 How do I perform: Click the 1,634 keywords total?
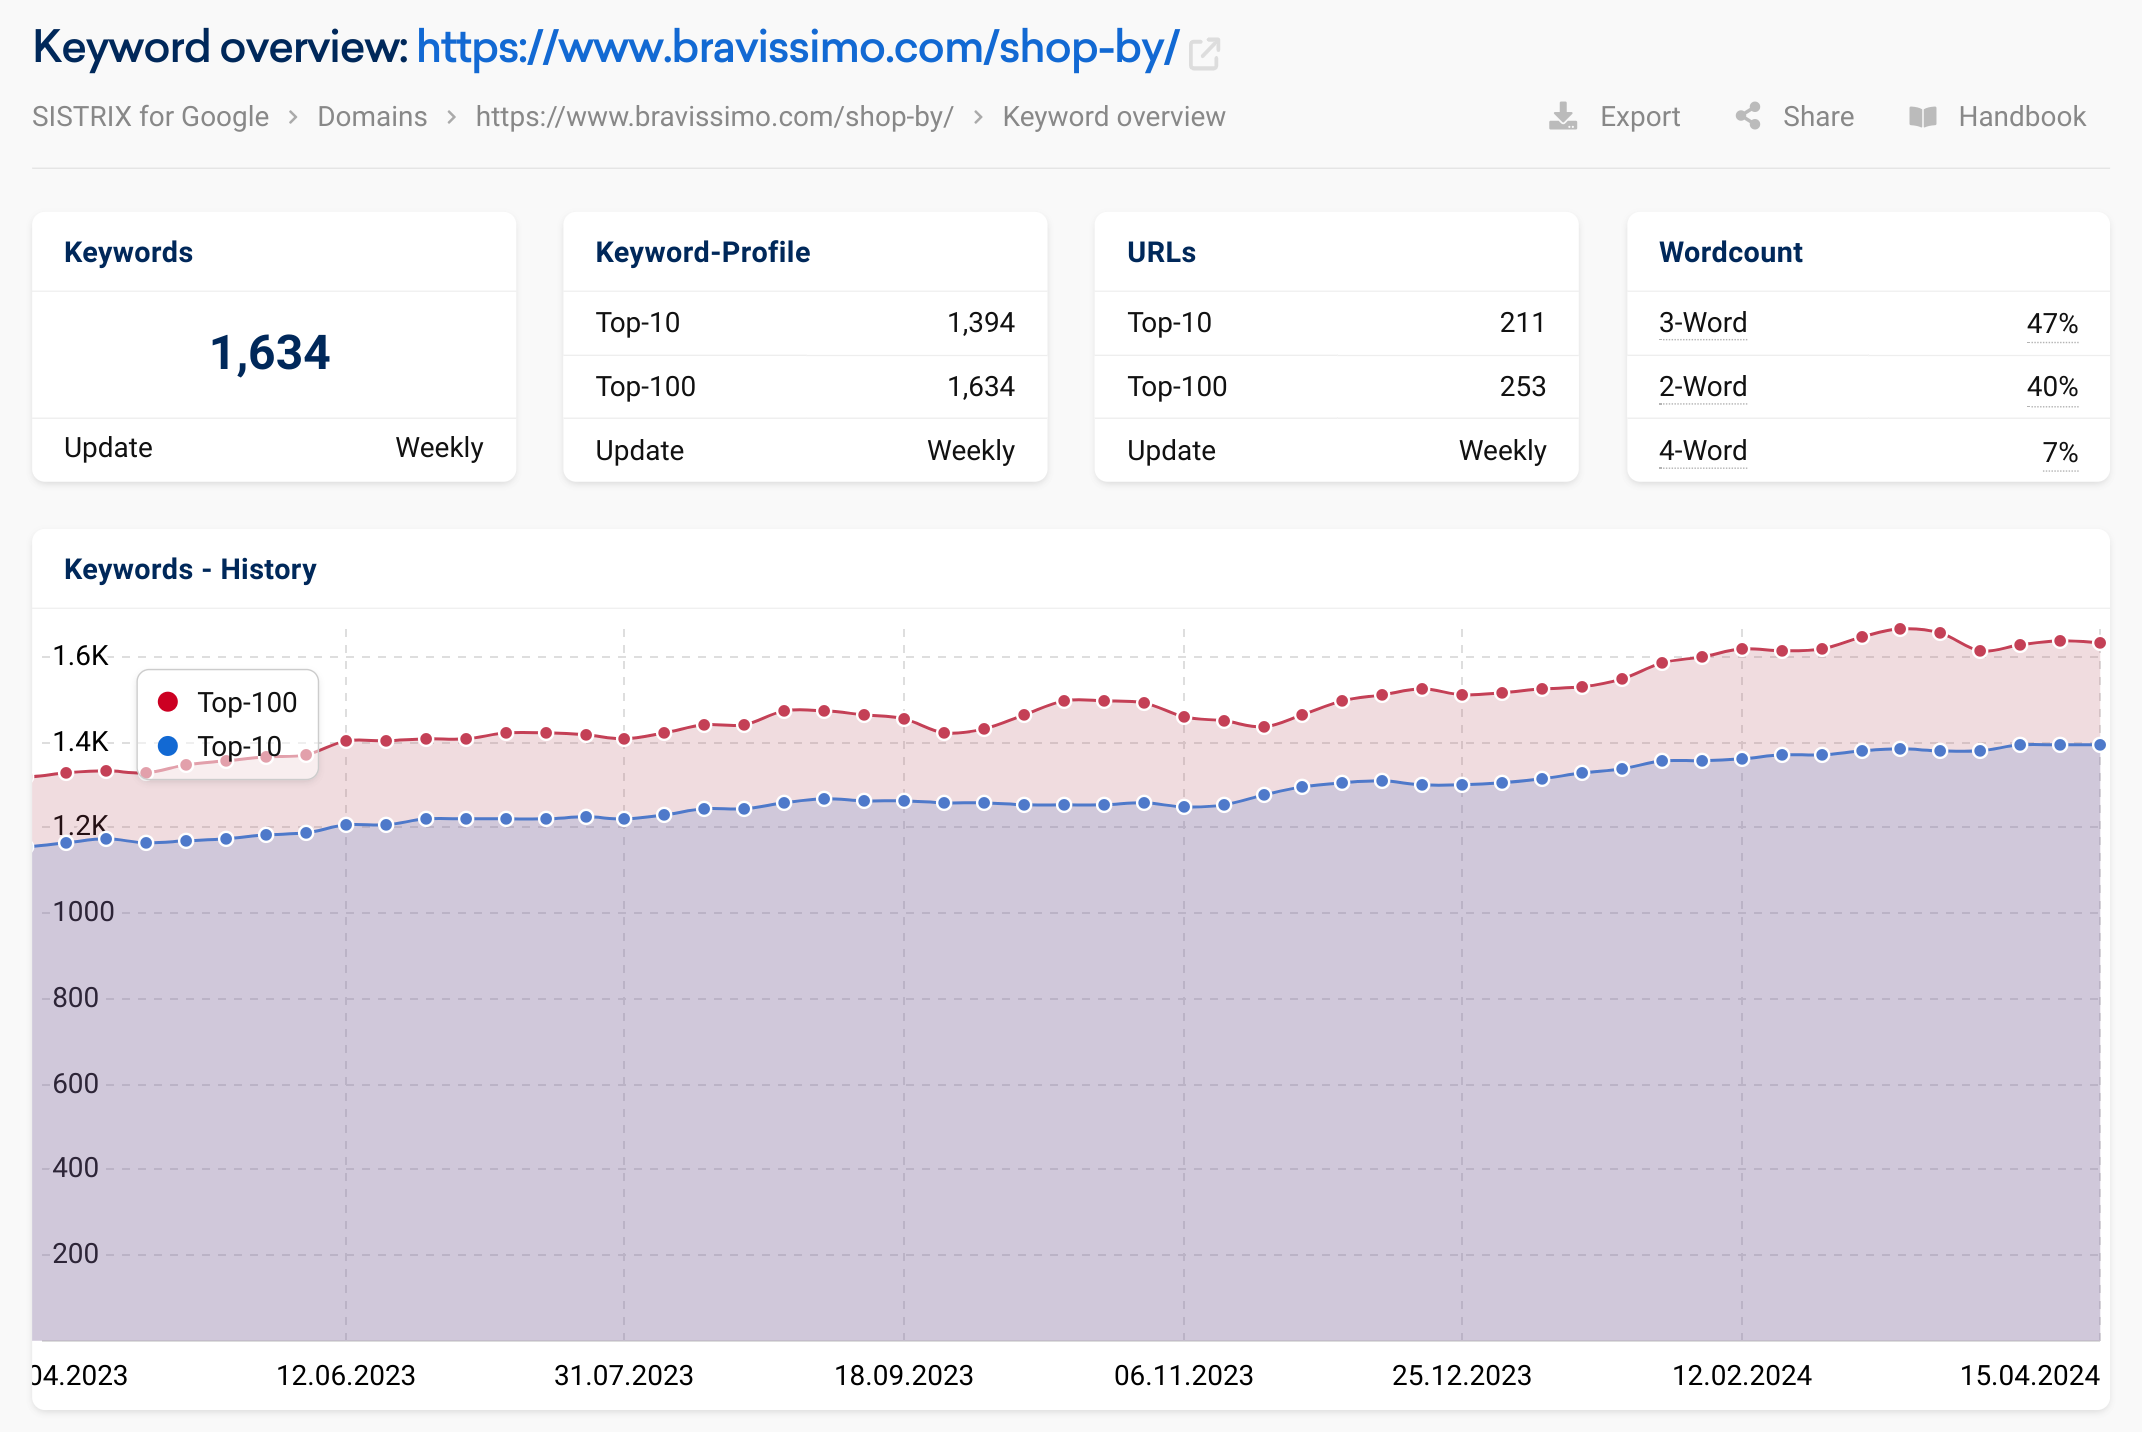270,353
